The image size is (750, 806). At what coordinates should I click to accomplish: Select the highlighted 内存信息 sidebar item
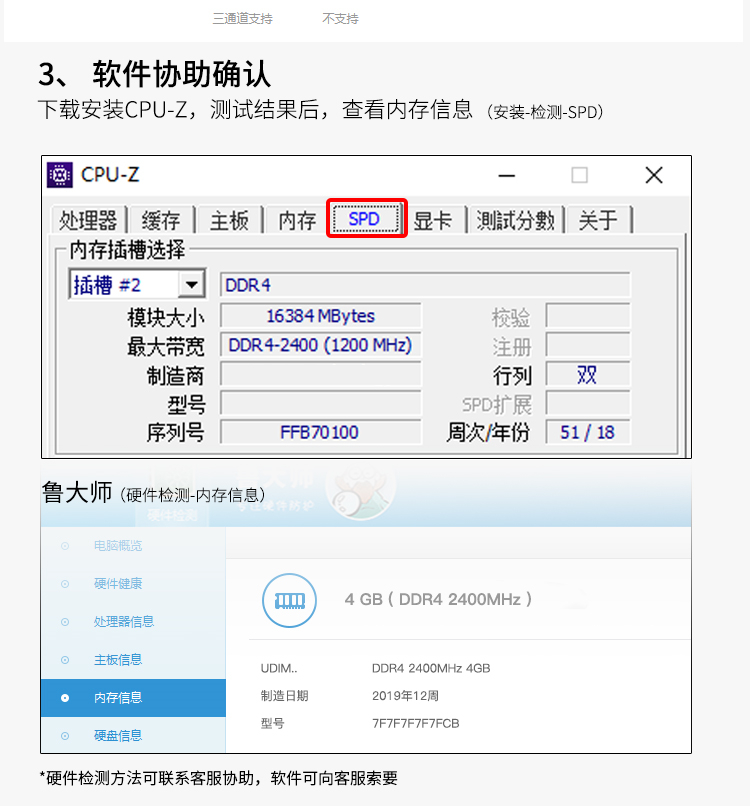pyautogui.click(x=133, y=698)
